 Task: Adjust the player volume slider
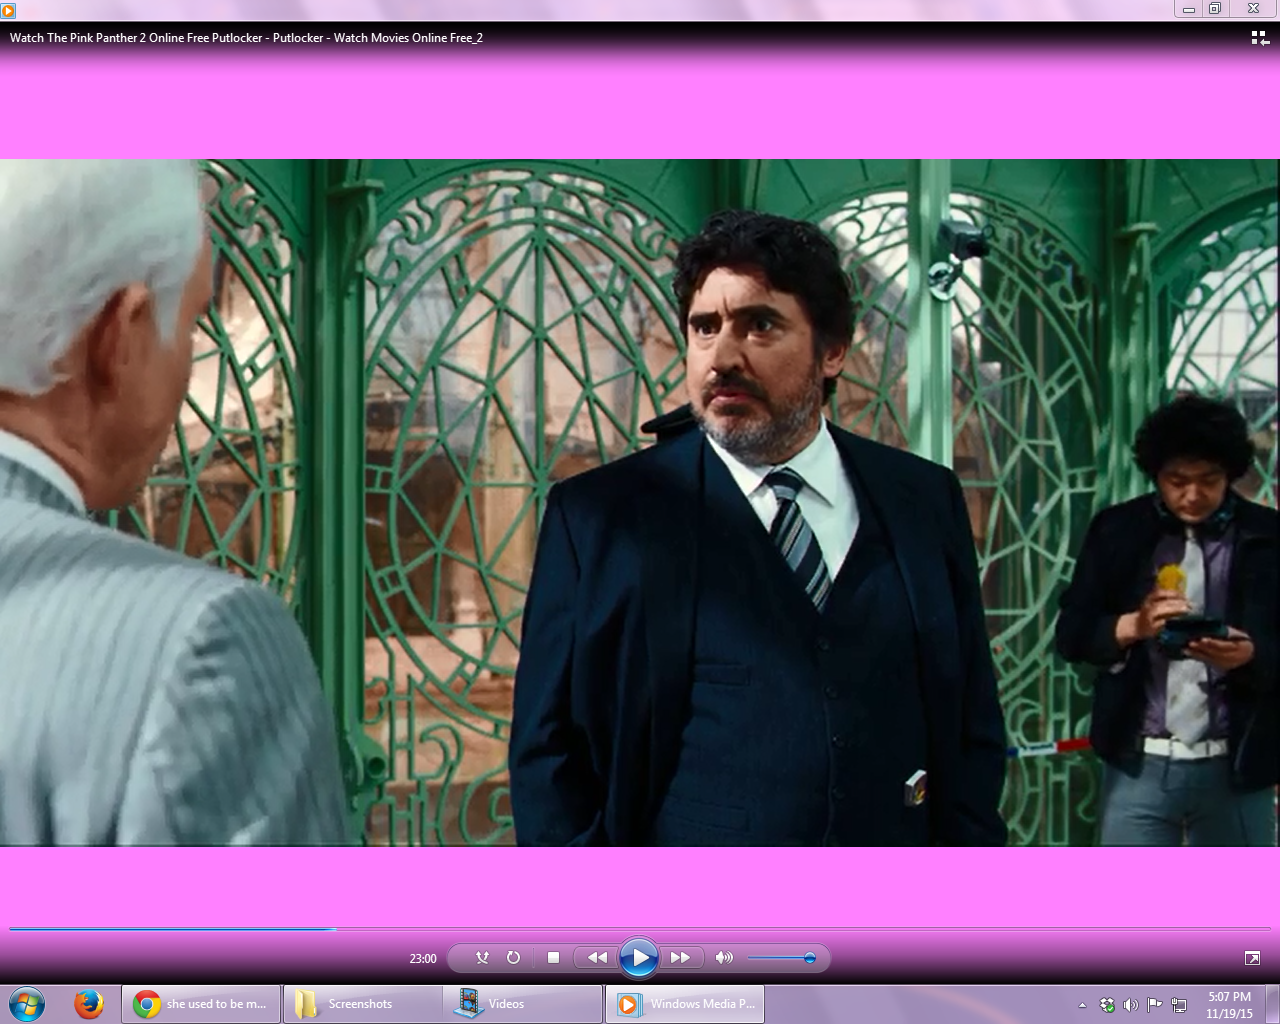tap(782, 958)
